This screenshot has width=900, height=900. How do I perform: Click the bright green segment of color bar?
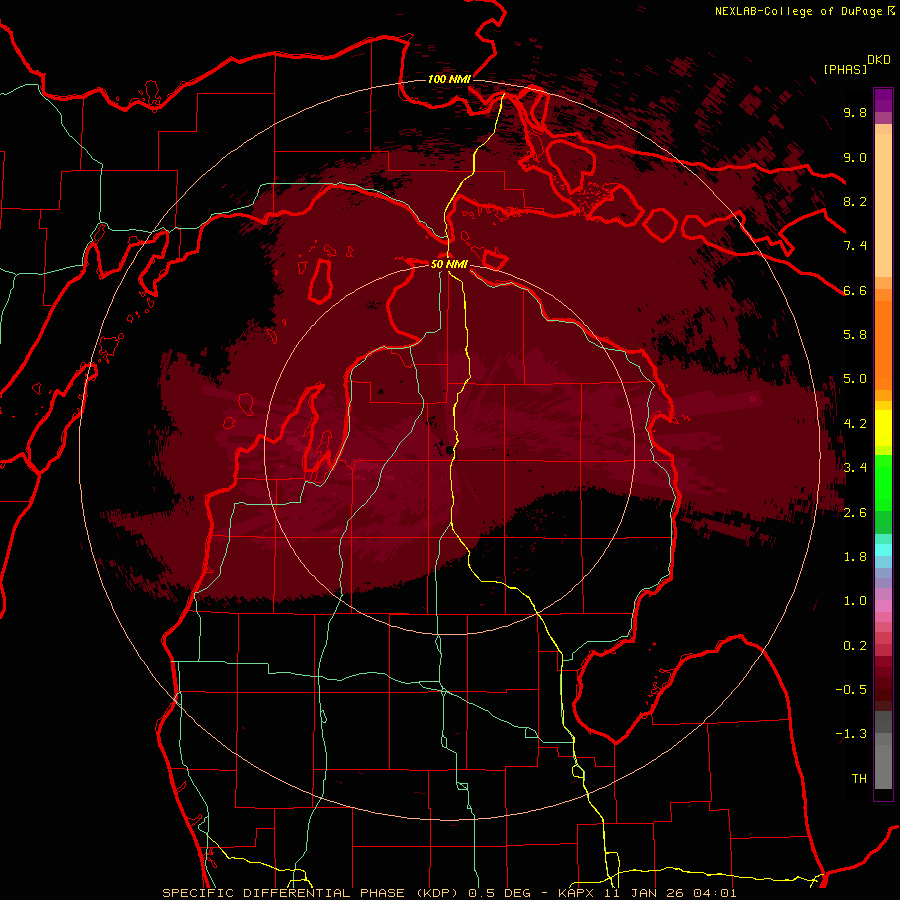click(x=883, y=483)
